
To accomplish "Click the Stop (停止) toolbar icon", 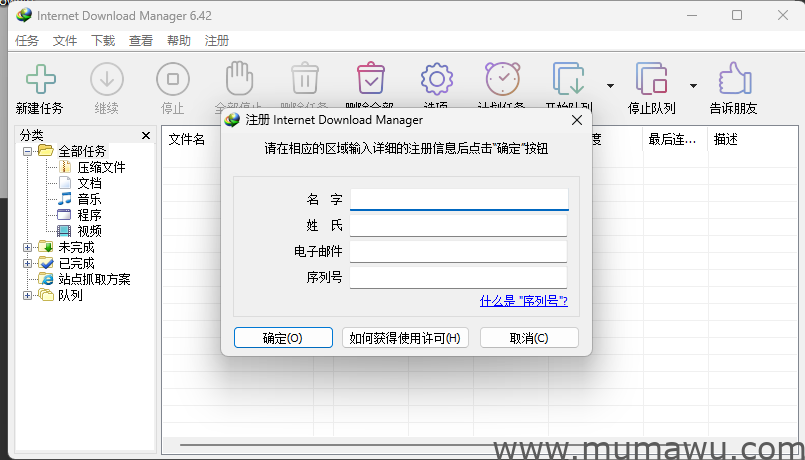I will 173,79.
